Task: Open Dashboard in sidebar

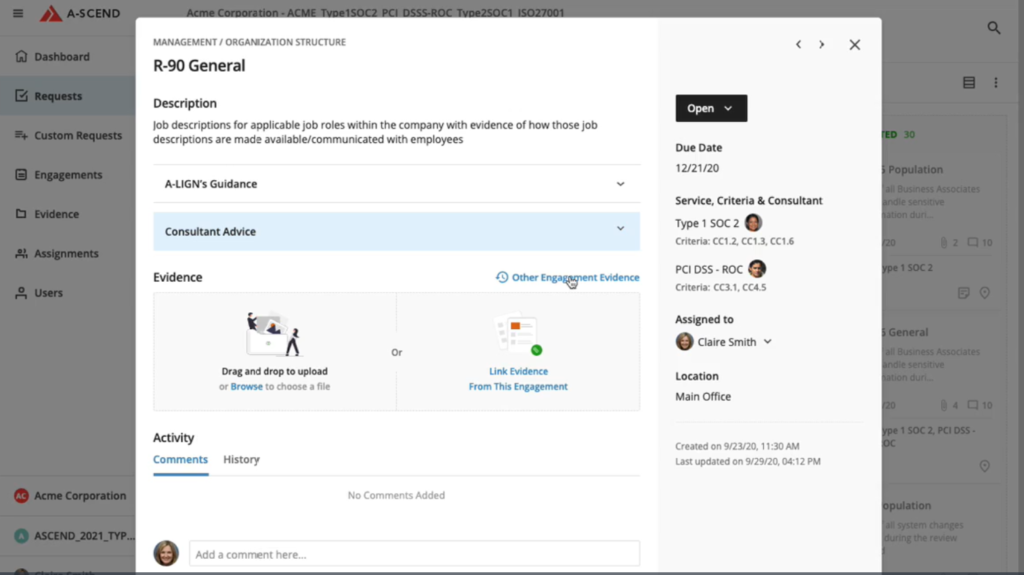Action: pyautogui.click(x=68, y=57)
